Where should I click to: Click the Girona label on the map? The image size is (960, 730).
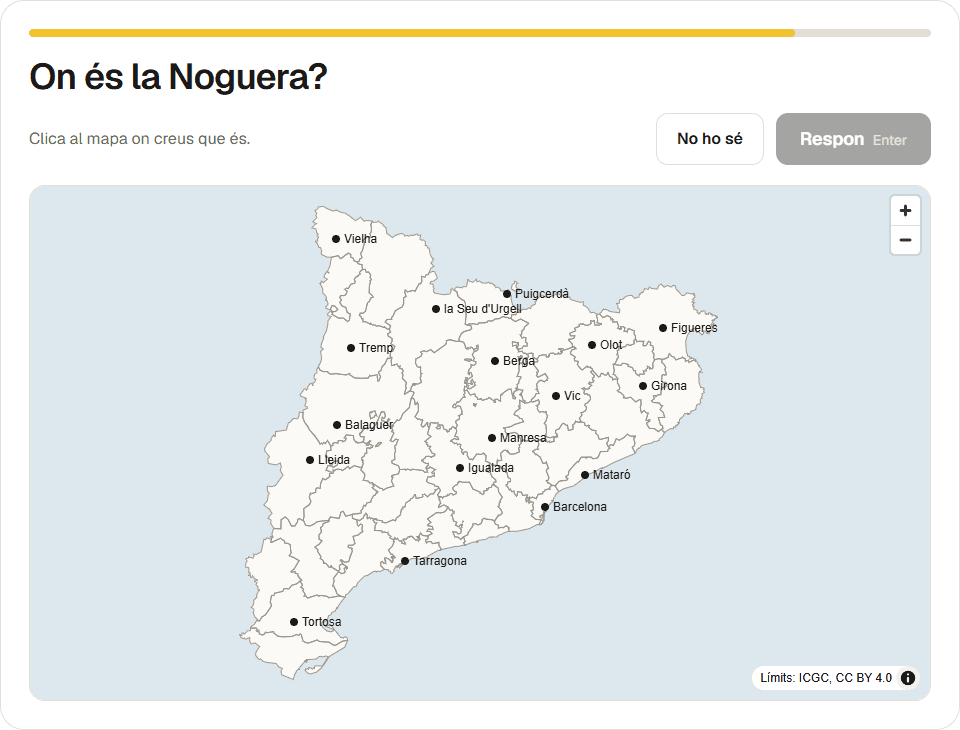tap(669, 386)
